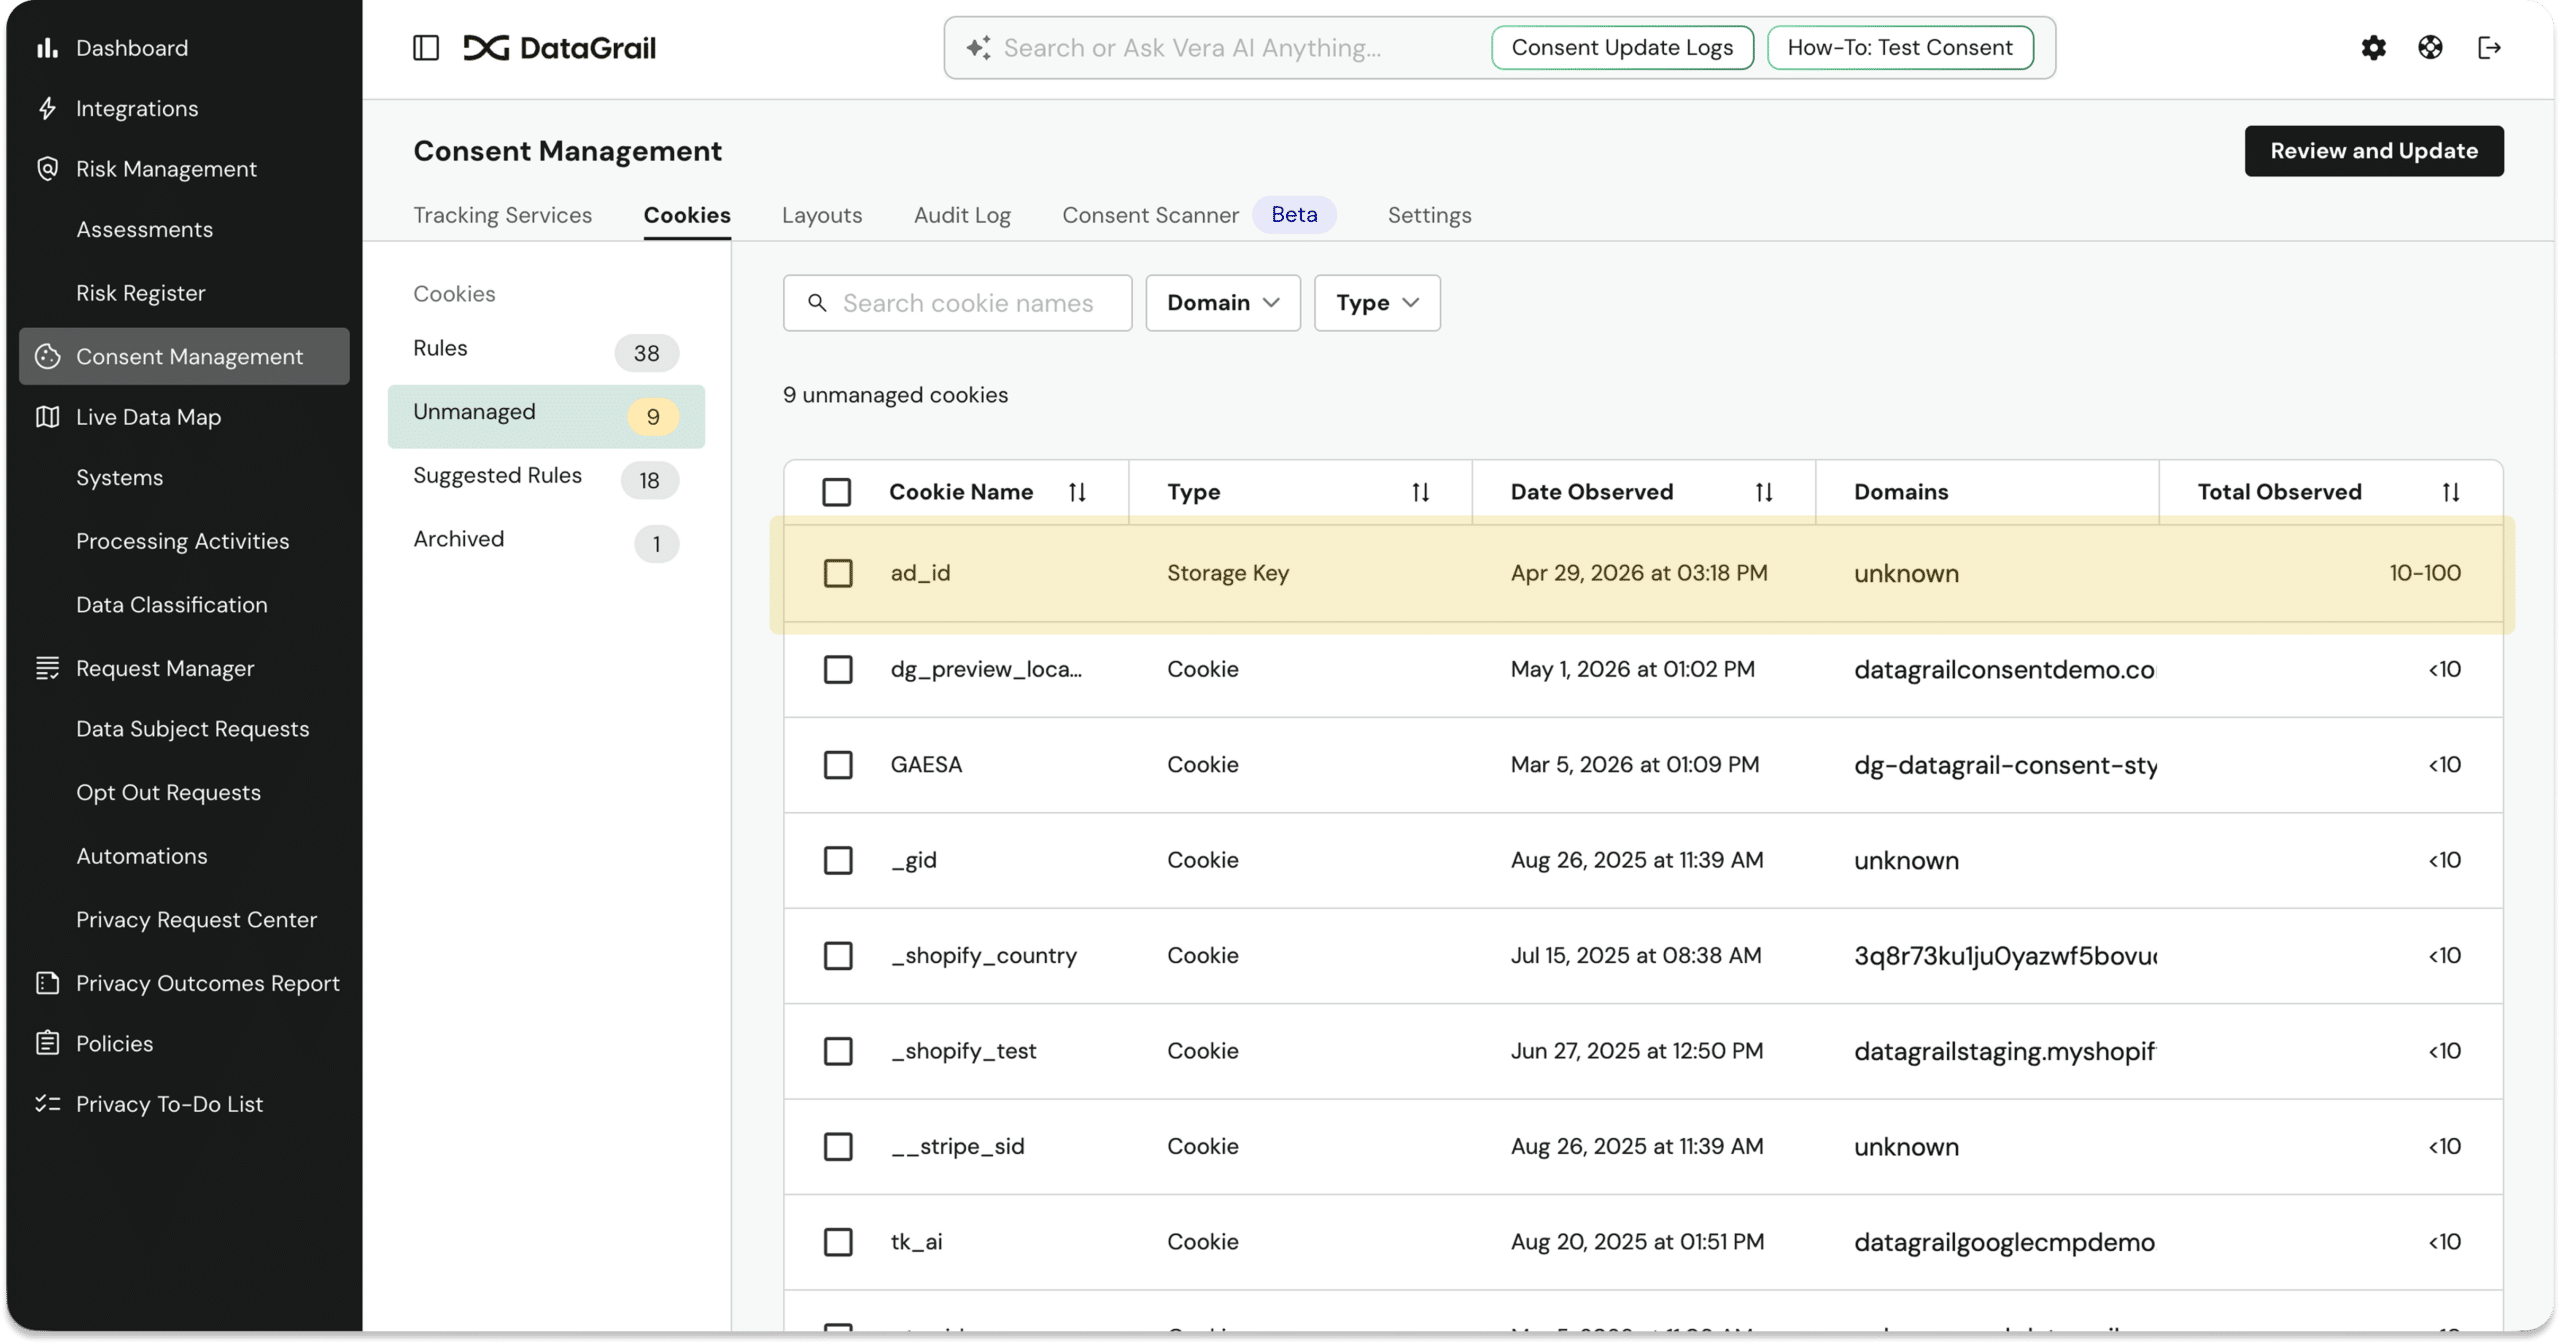Viewport: 2560px width, 1344px height.
Task: Check the dg_preview_loca... row checkbox
Action: pyautogui.click(x=838, y=669)
